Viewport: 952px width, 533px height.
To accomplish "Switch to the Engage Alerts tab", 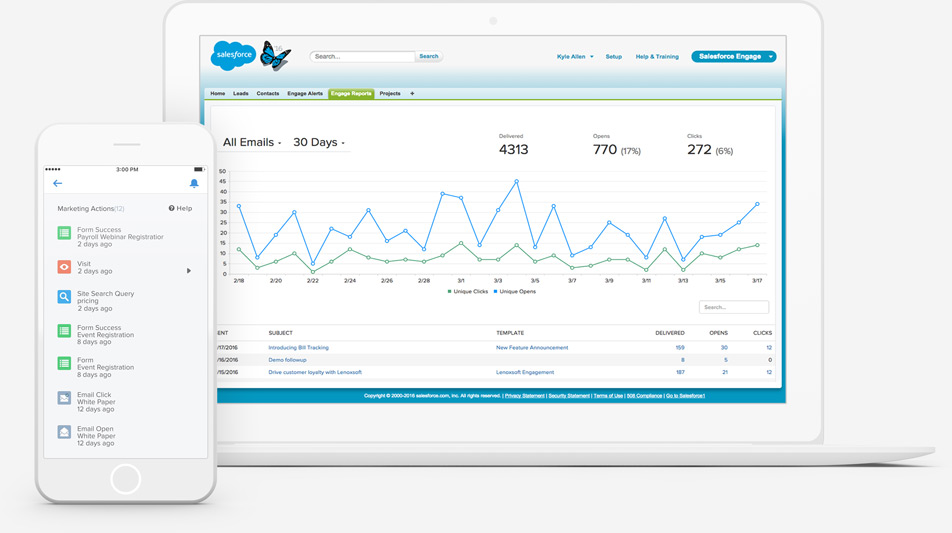I will pyautogui.click(x=305, y=94).
